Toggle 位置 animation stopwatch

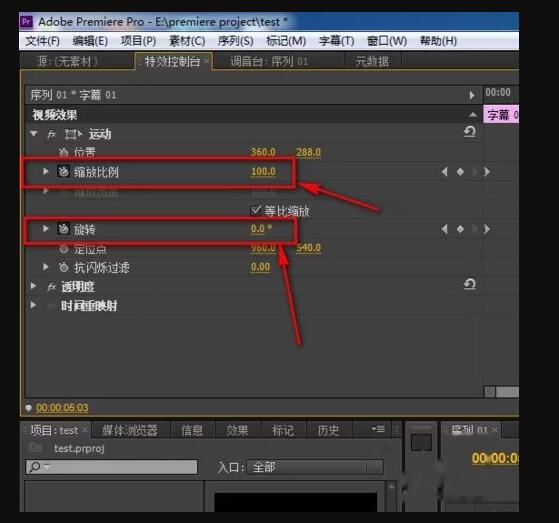coord(63,153)
